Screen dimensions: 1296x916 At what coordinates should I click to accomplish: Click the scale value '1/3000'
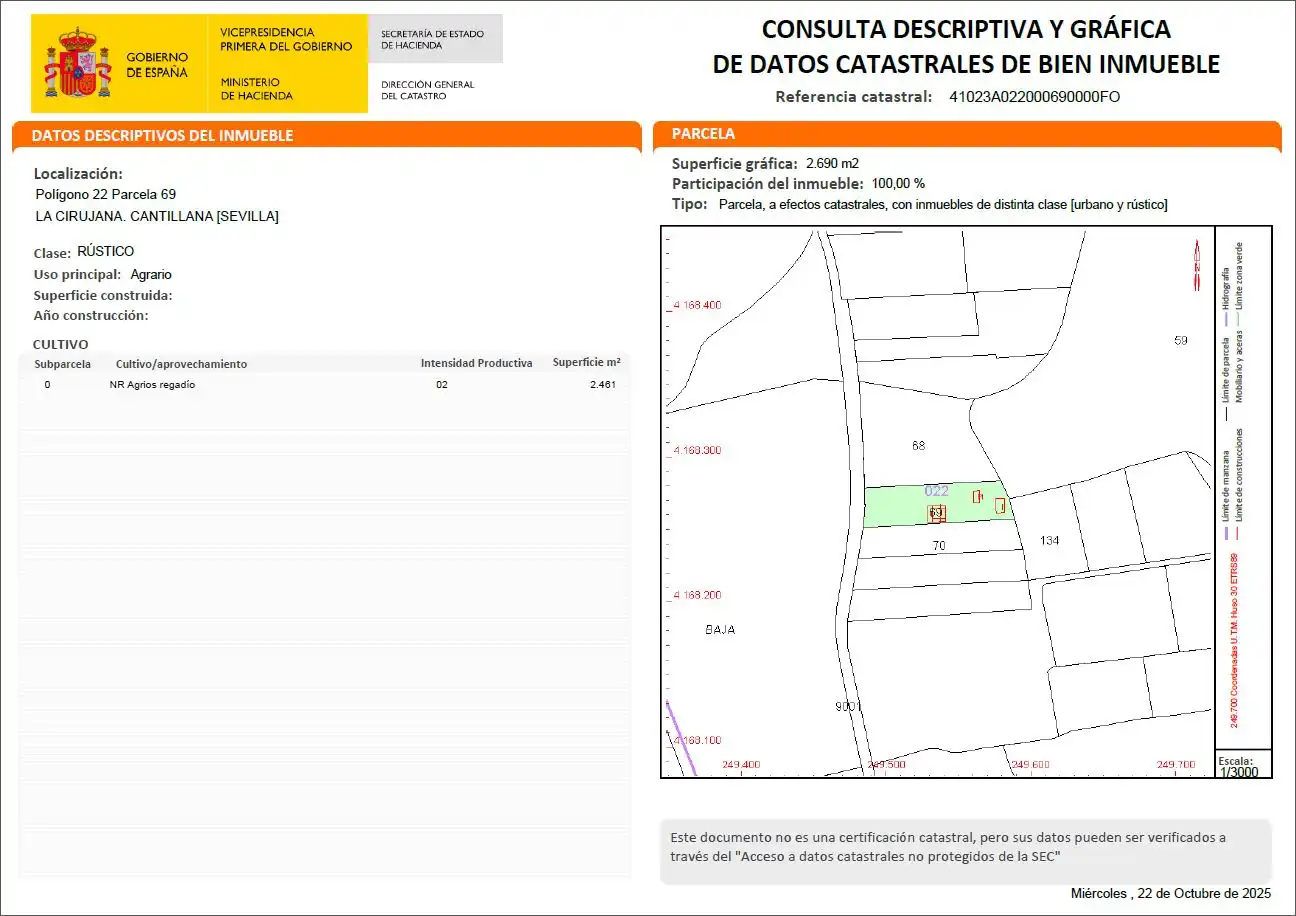1239,772
